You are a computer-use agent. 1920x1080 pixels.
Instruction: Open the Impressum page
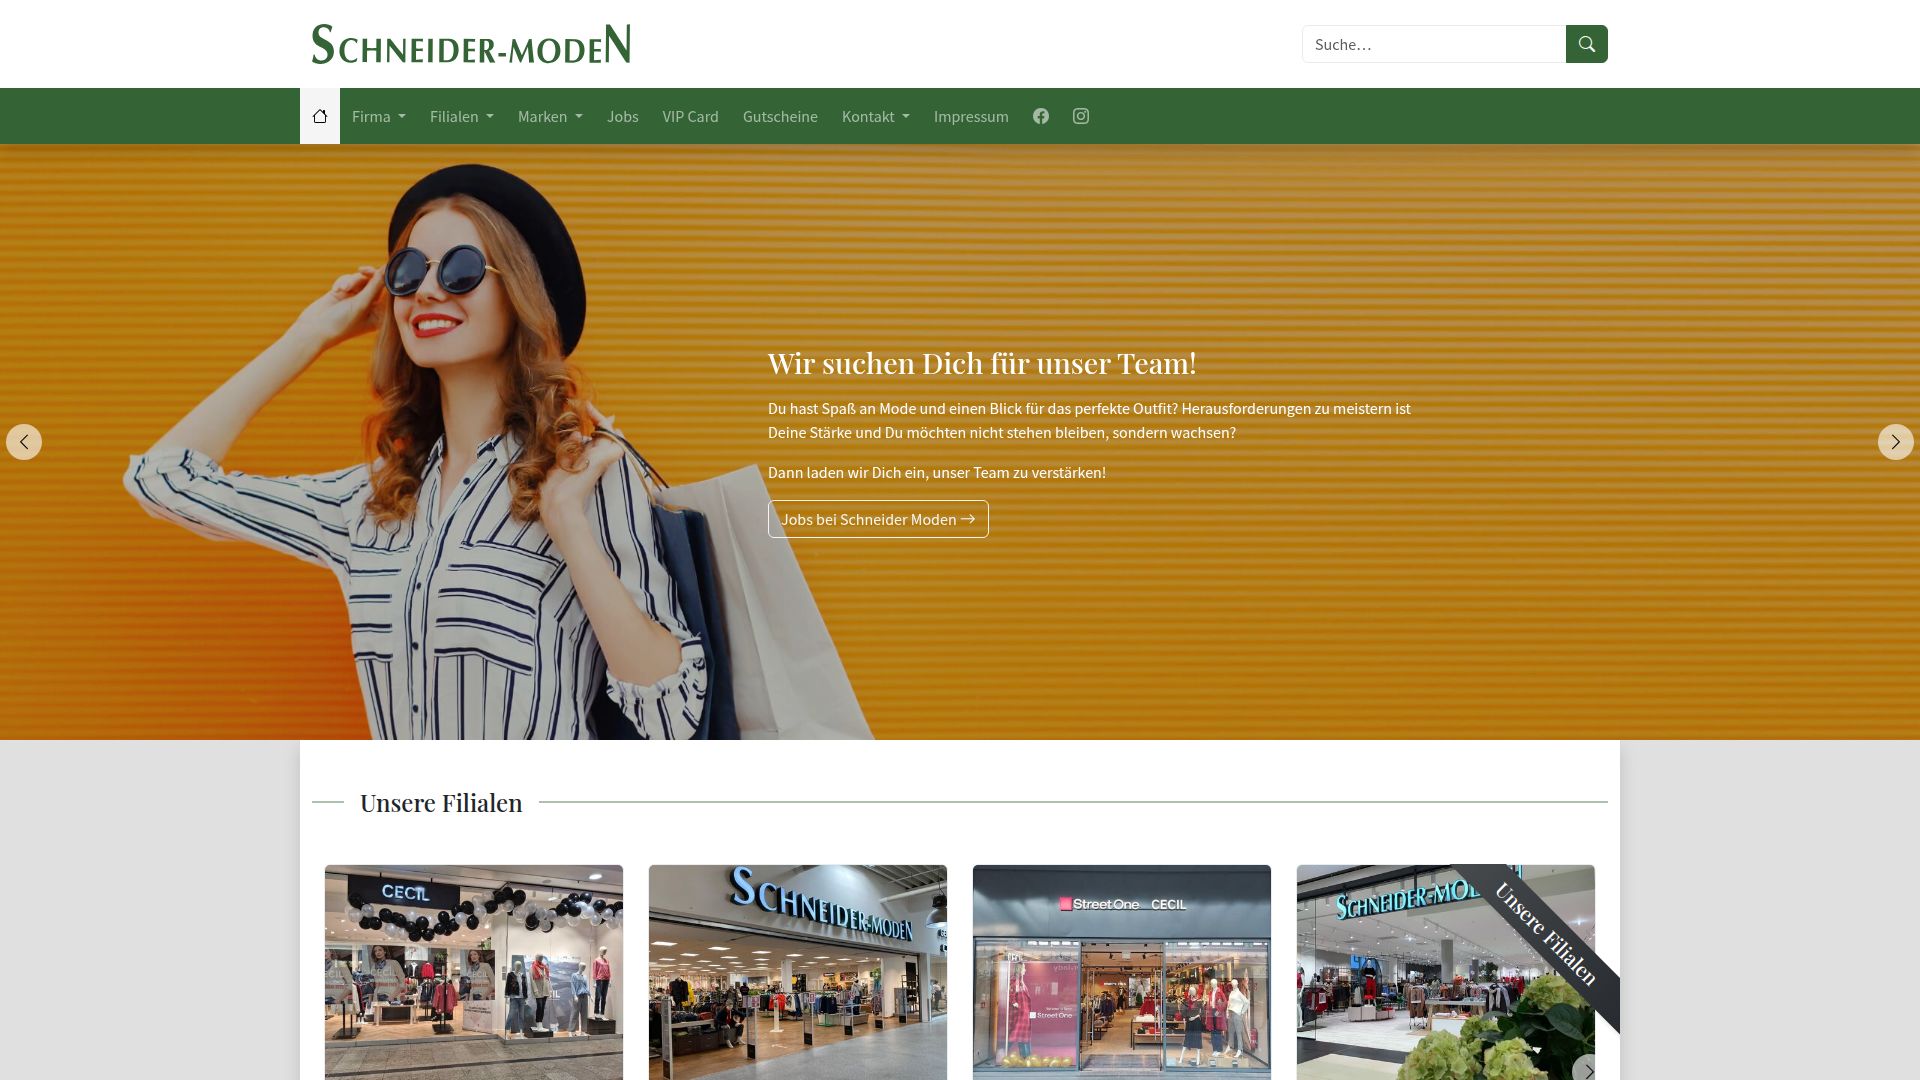click(971, 116)
